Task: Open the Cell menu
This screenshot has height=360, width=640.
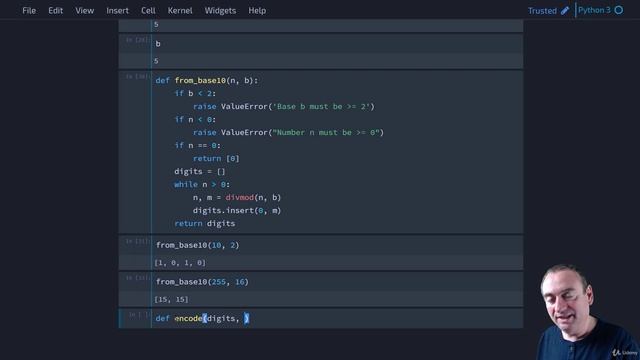Action: pos(148,11)
